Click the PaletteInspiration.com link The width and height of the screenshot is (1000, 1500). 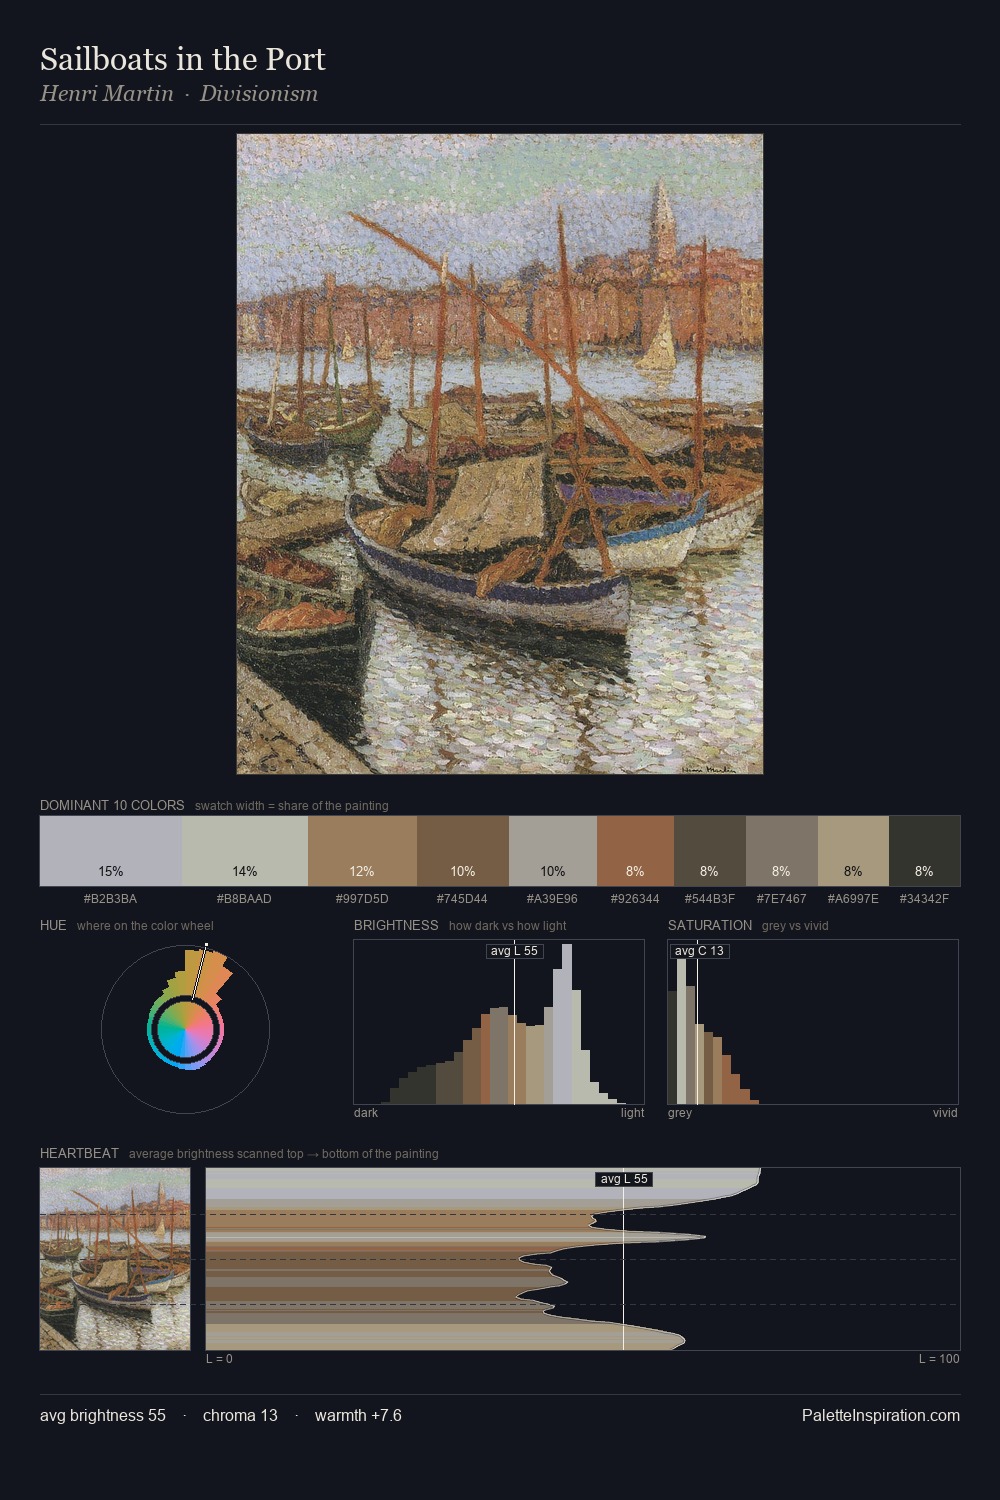coord(881,1415)
